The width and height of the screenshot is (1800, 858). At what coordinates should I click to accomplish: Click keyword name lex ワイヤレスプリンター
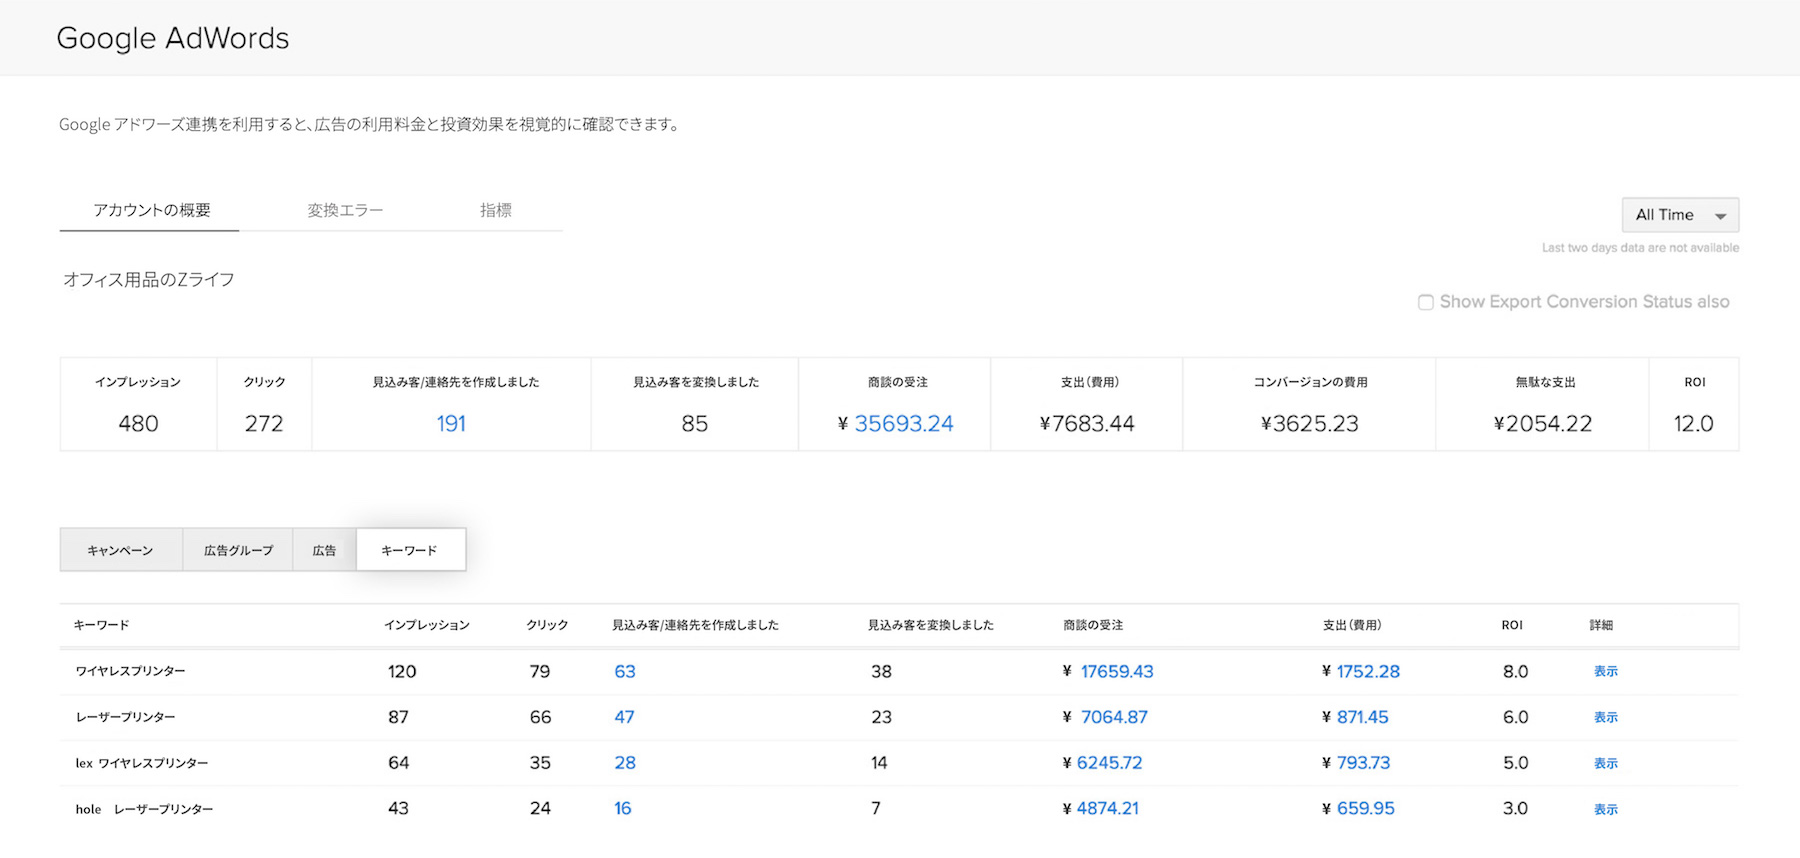pos(142,763)
